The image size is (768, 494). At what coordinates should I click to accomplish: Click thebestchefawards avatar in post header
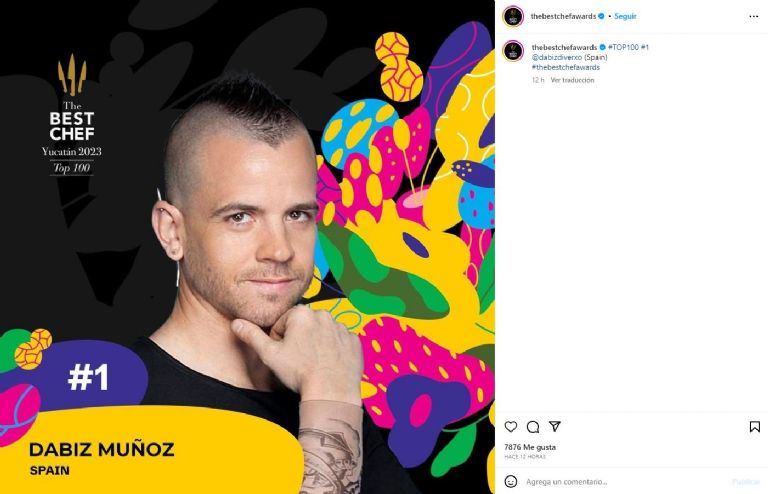point(513,17)
